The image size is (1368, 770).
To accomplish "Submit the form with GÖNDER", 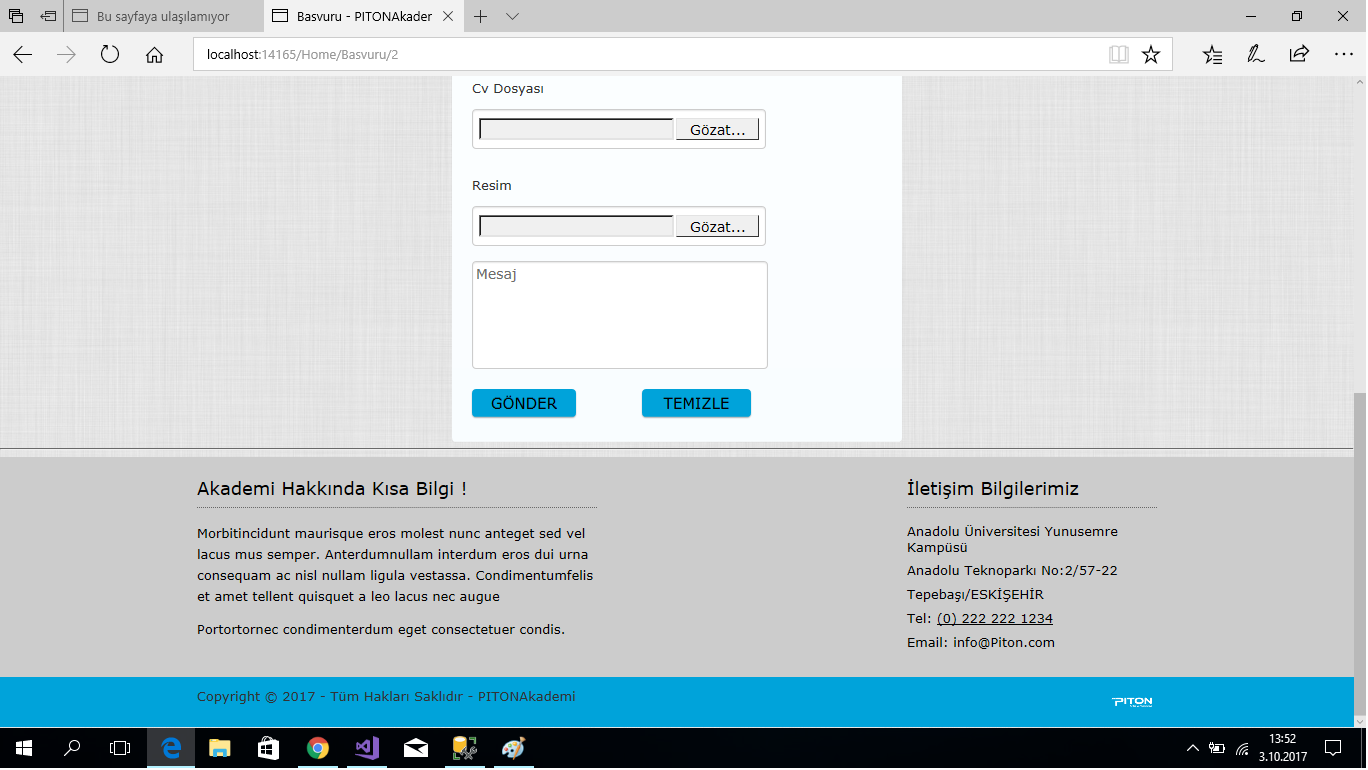I will tap(523, 403).
